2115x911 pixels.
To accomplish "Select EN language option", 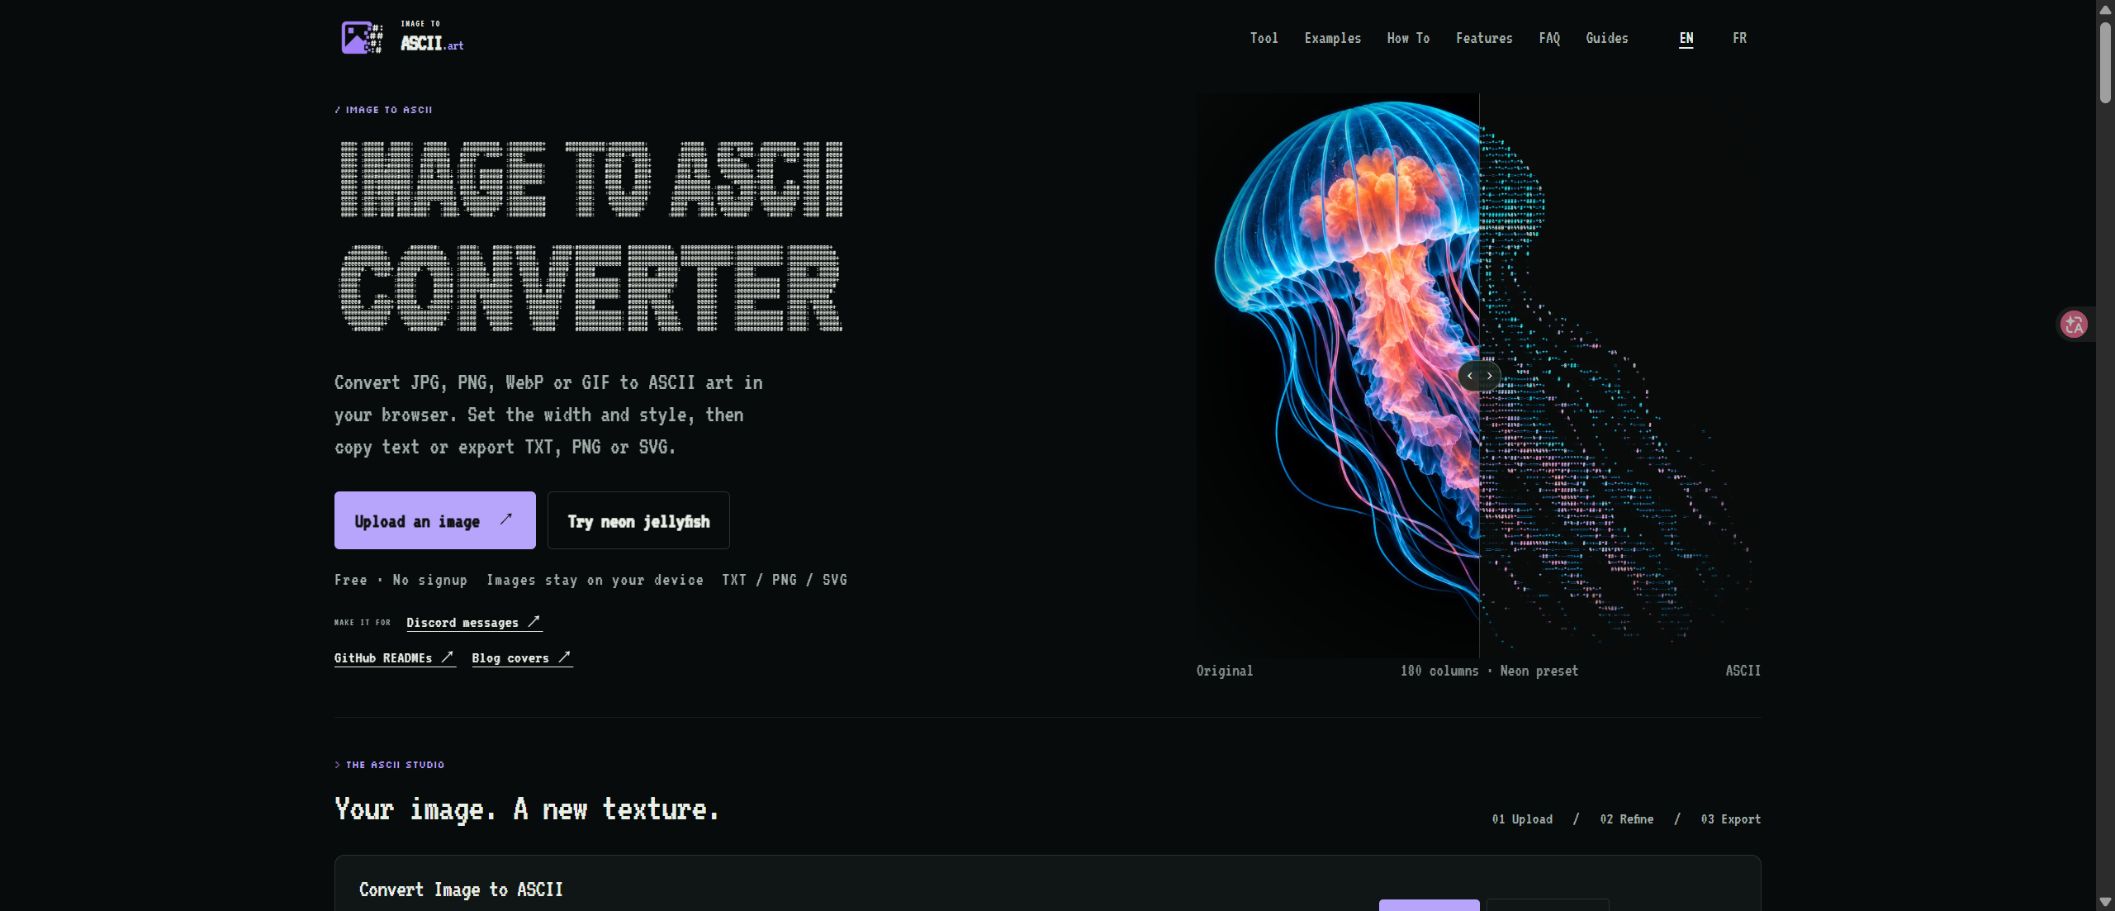I will click(x=1686, y=38).
